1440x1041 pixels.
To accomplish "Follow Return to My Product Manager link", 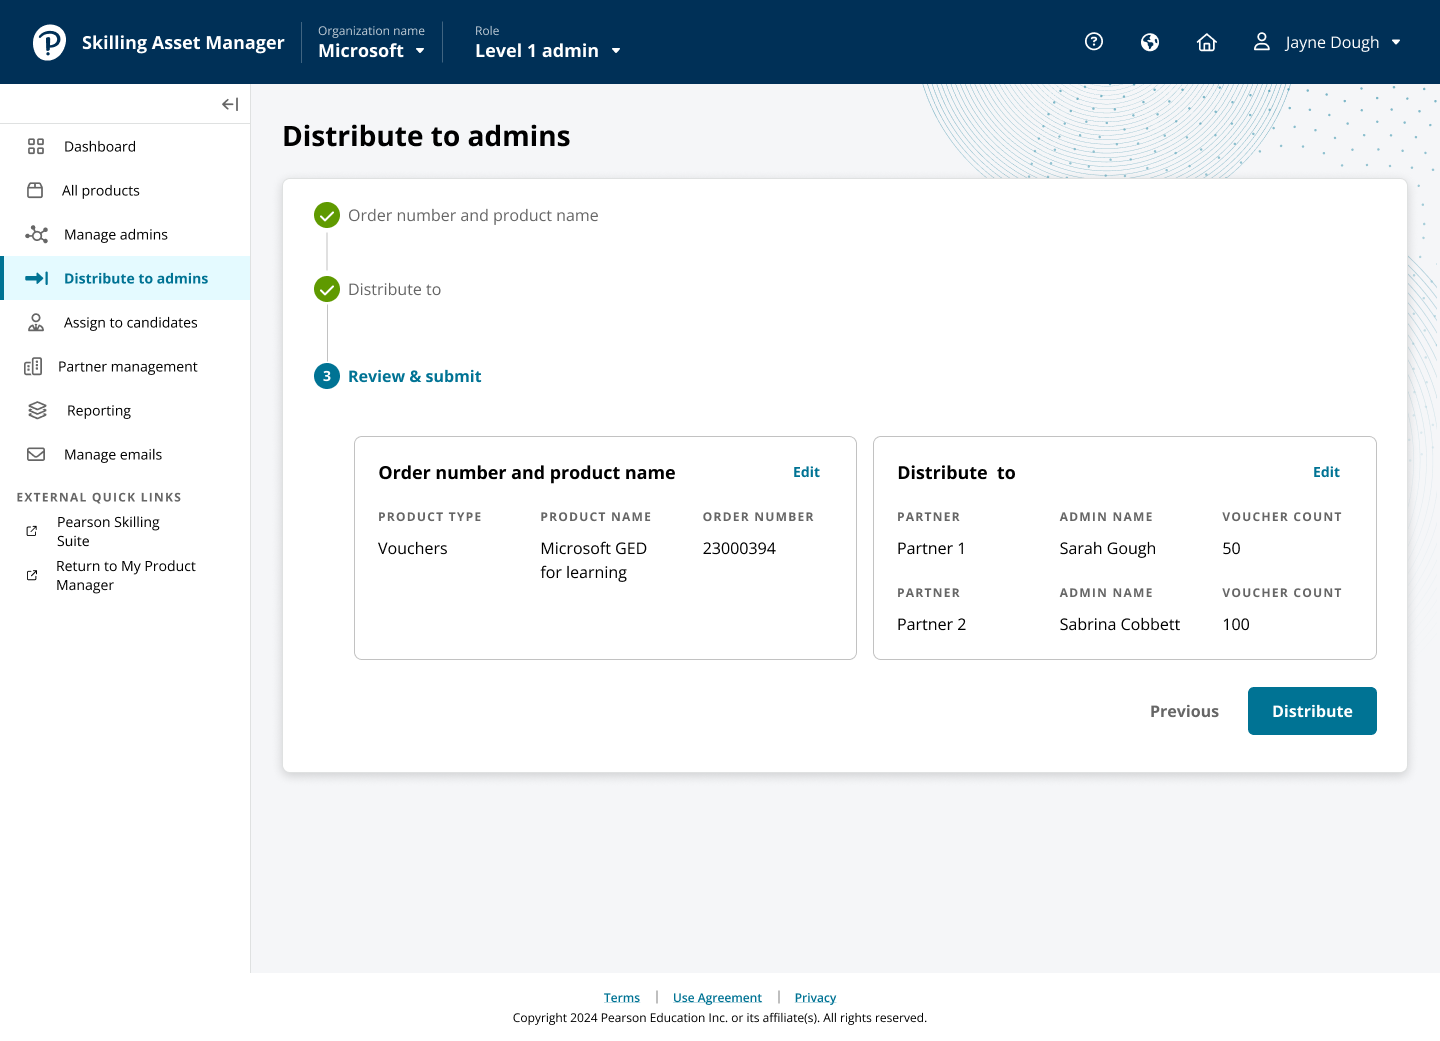I will (x=126, y=575).
